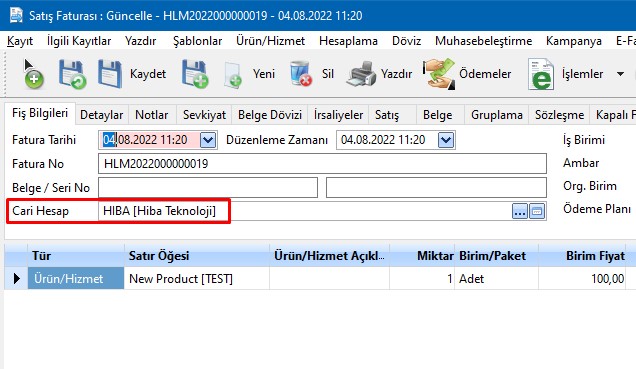
Task: Switch to the Sözleşme tab
Action: pos(559,115)
